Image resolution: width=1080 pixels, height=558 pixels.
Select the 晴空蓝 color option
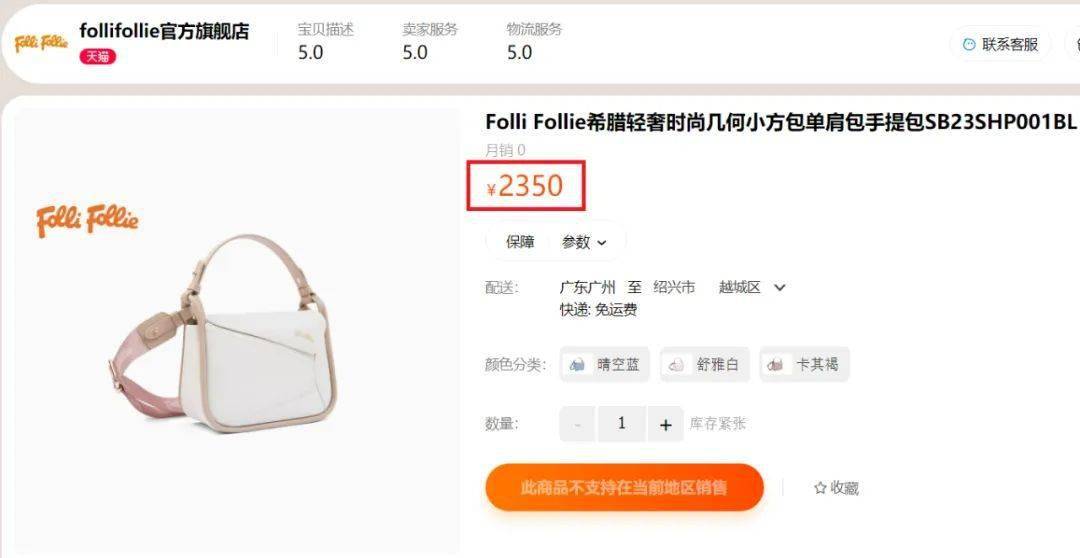[605, 364]
